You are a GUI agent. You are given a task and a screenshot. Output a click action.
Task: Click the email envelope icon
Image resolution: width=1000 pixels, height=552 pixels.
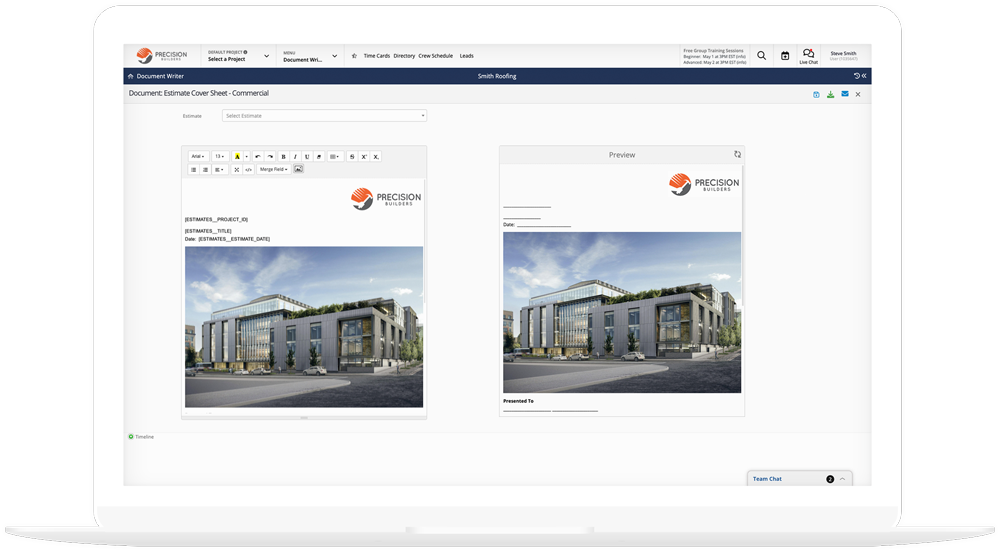844,94
